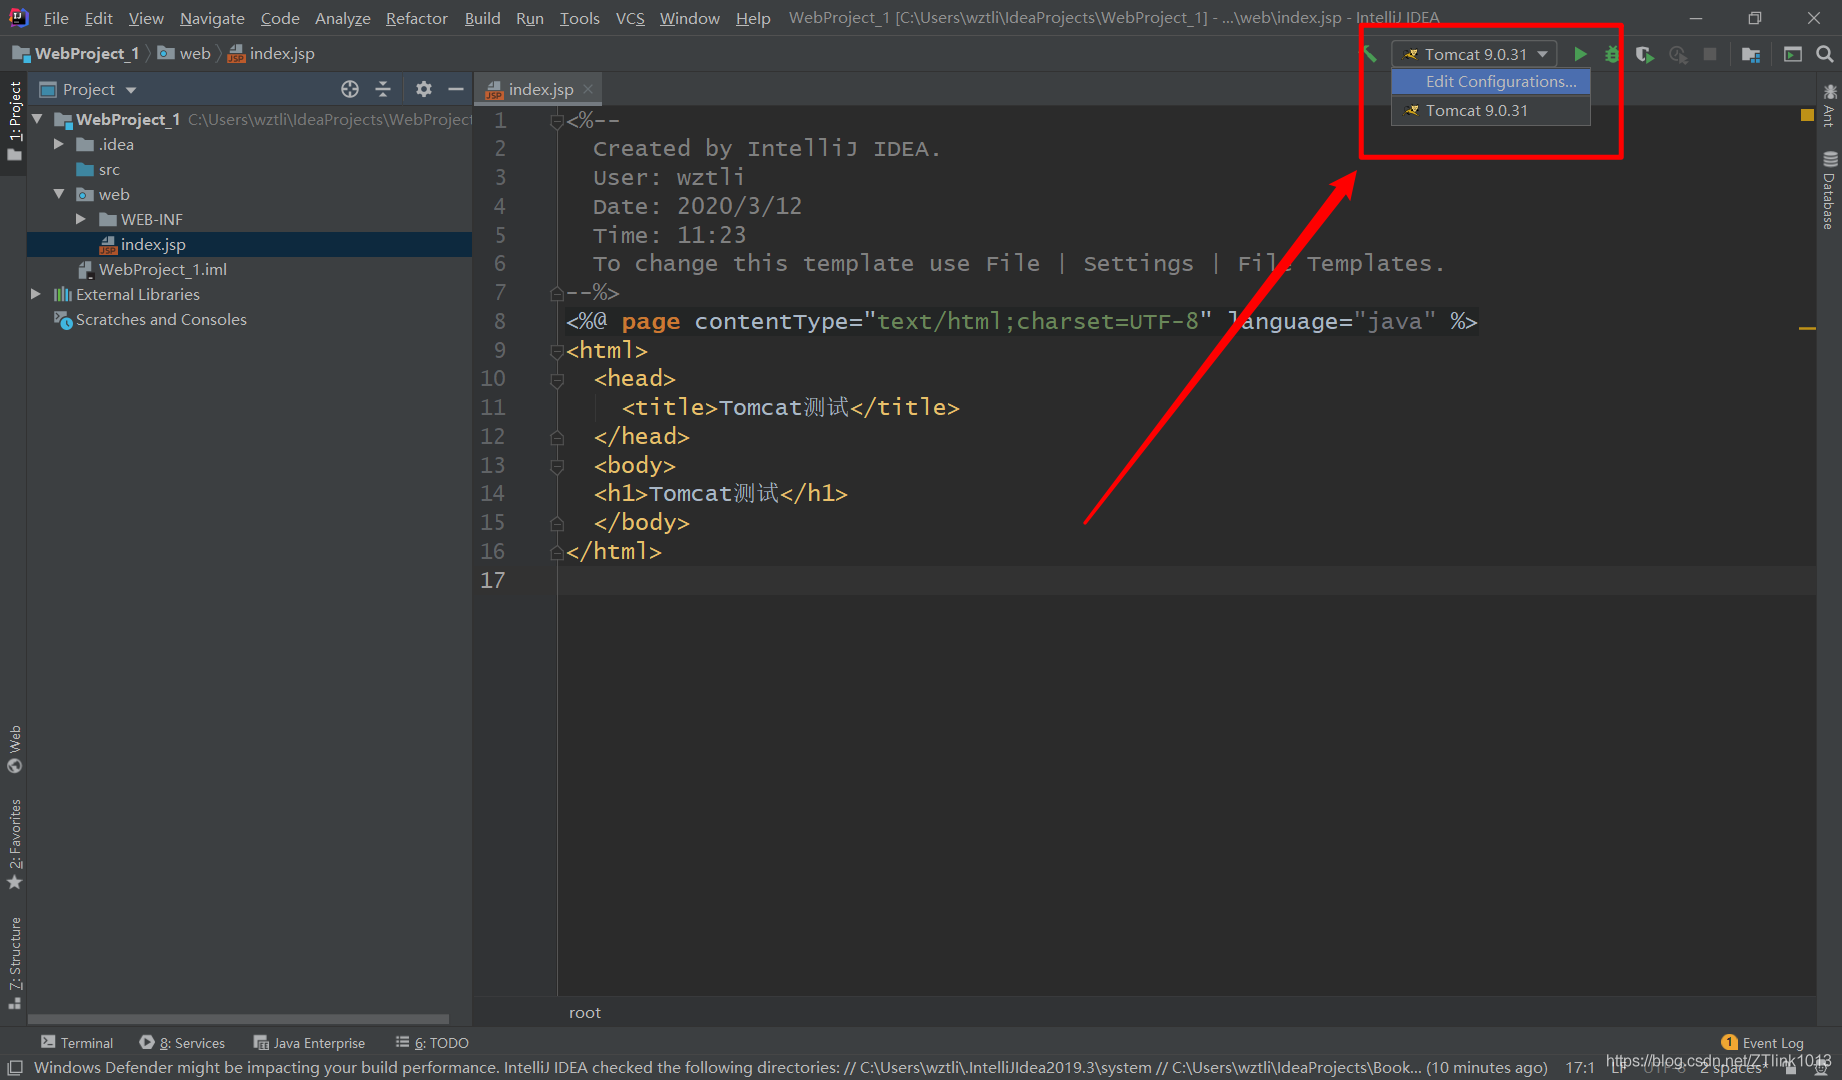Fold the comment block at line 1

(557, 121)
